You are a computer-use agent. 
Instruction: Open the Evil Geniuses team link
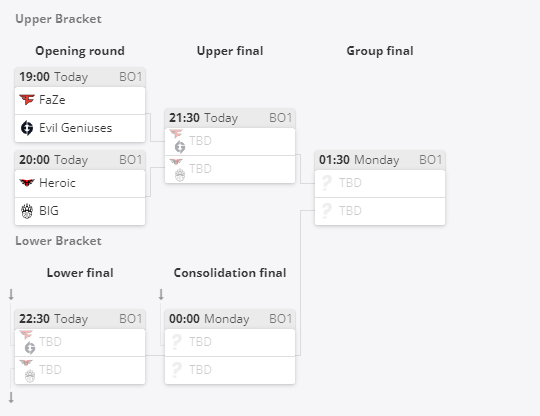pyautogui.click(x=75, y=128)
